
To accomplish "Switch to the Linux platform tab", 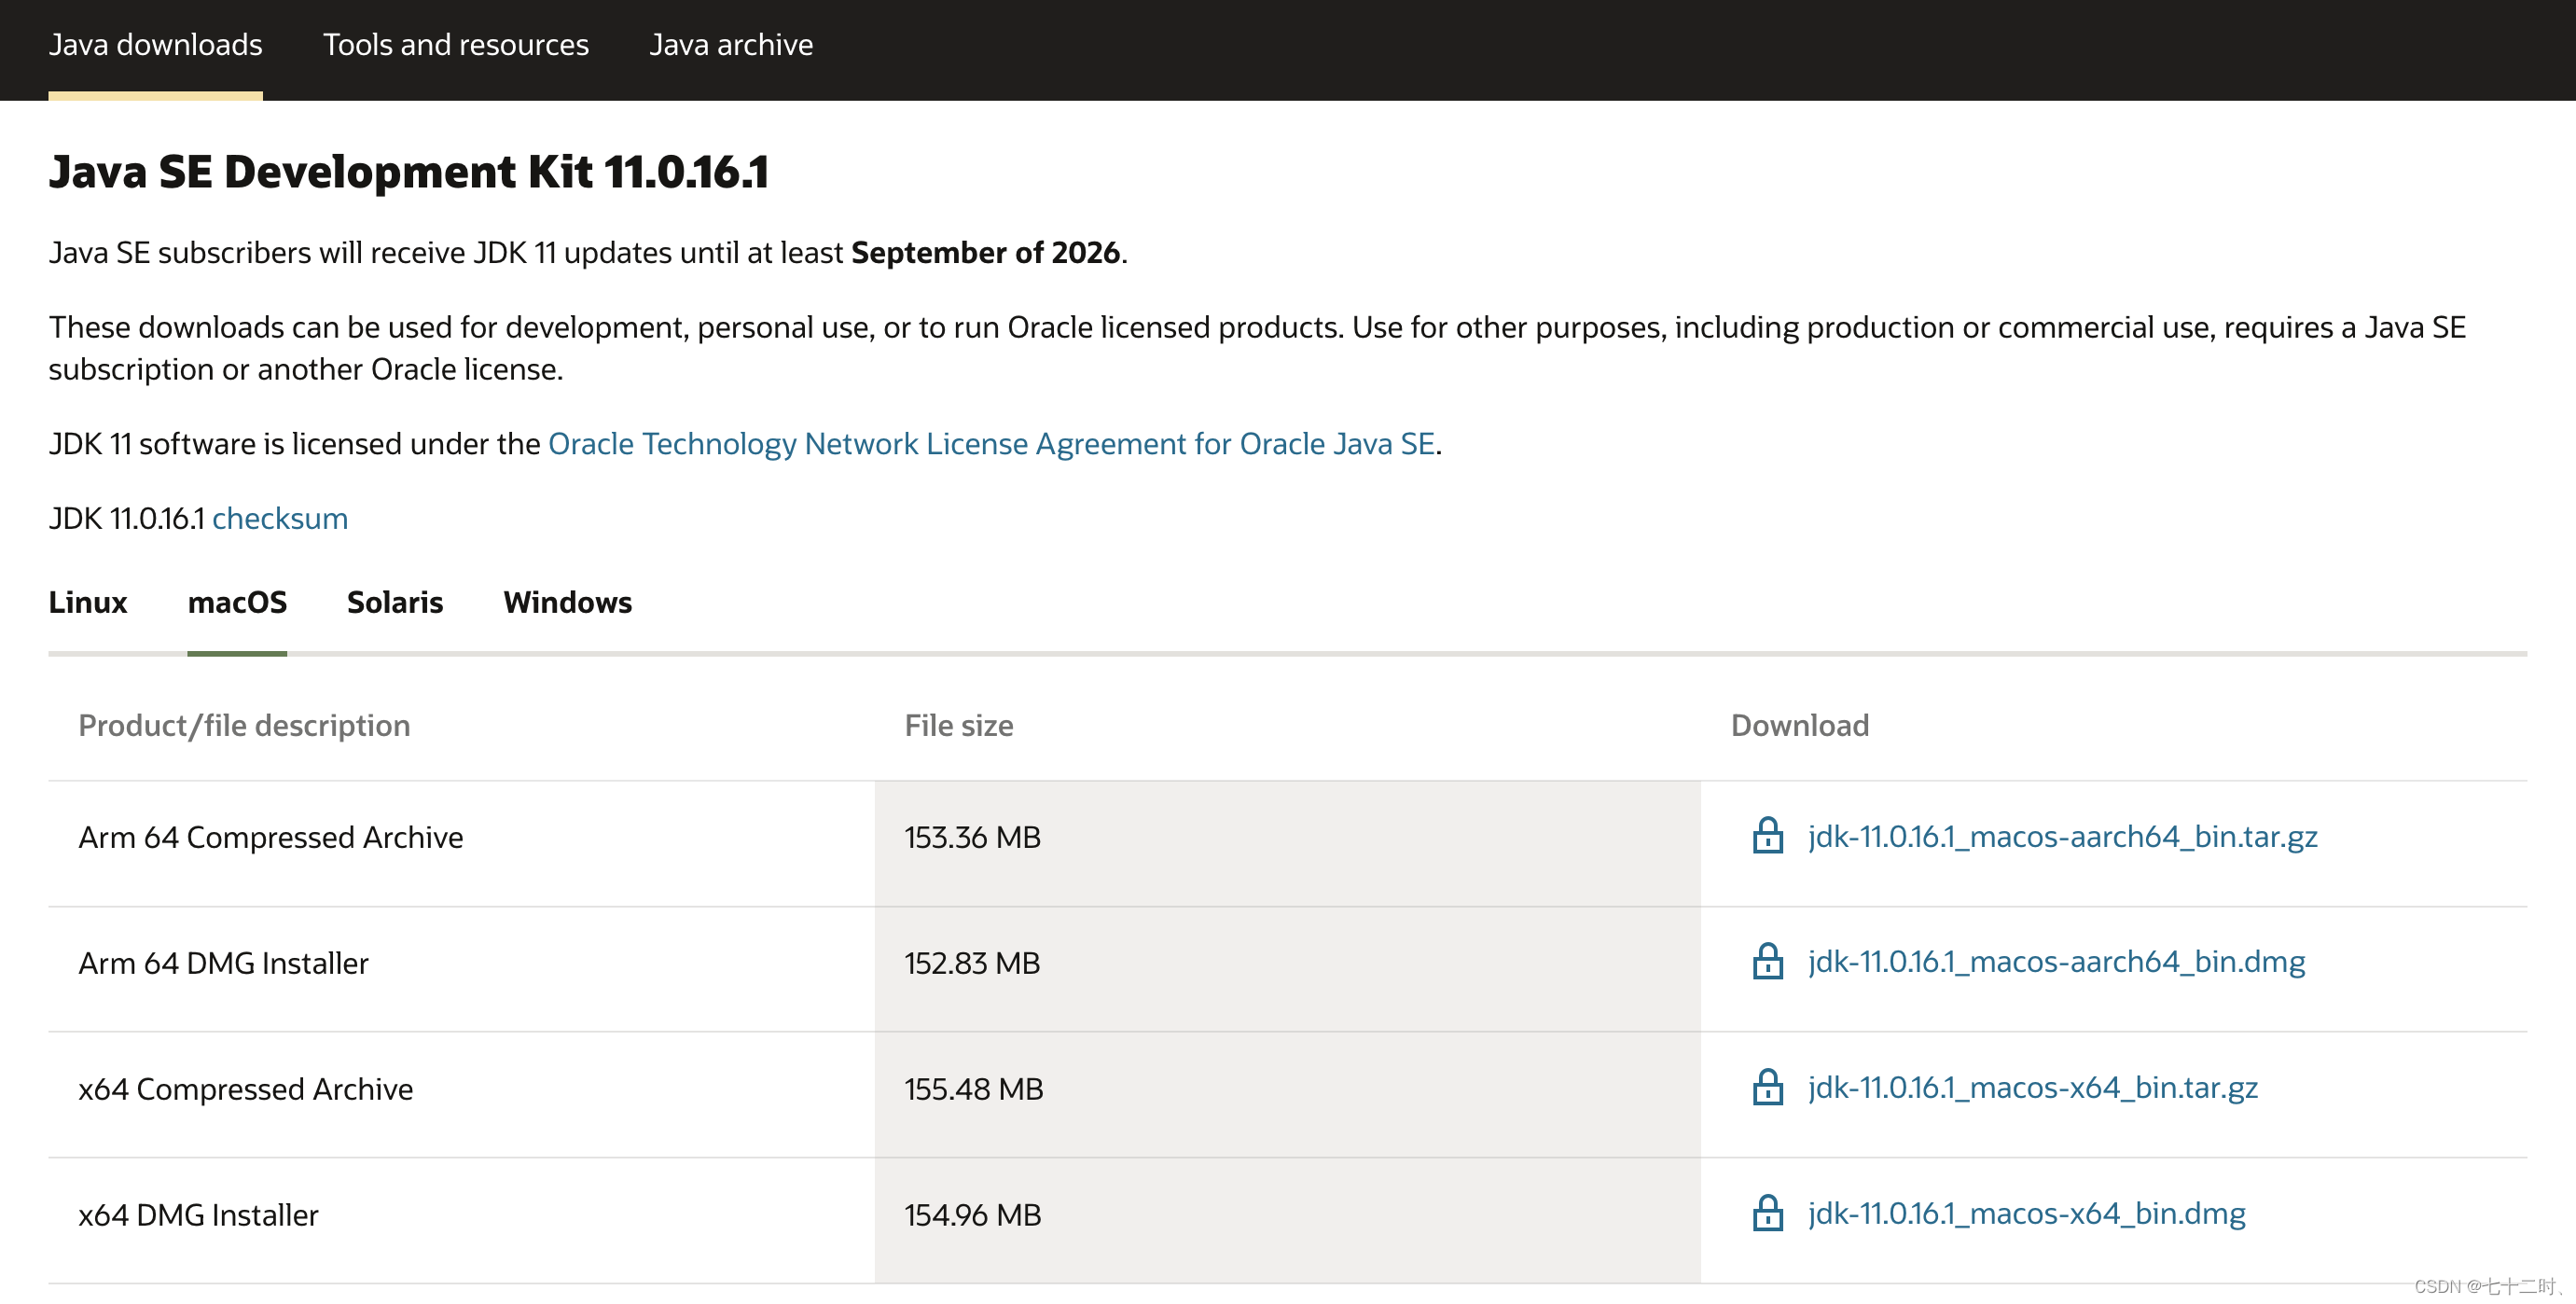I will 88,603.
